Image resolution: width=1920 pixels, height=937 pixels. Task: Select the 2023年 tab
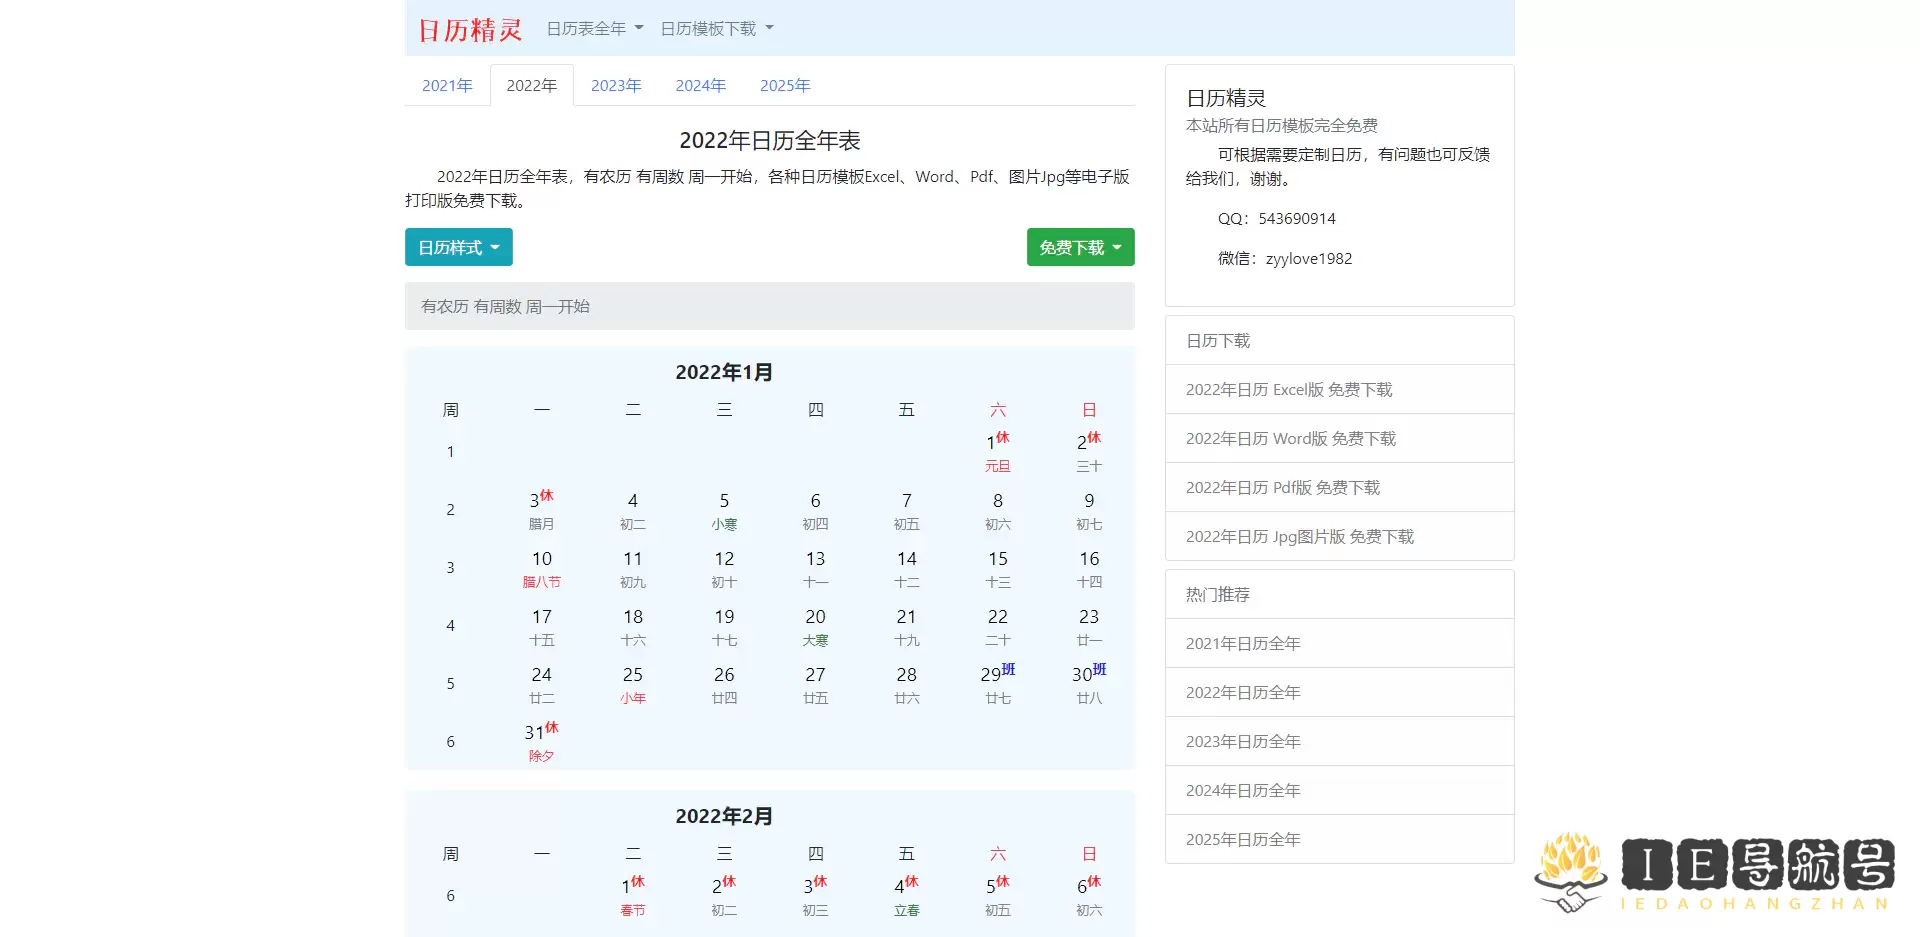616,86
